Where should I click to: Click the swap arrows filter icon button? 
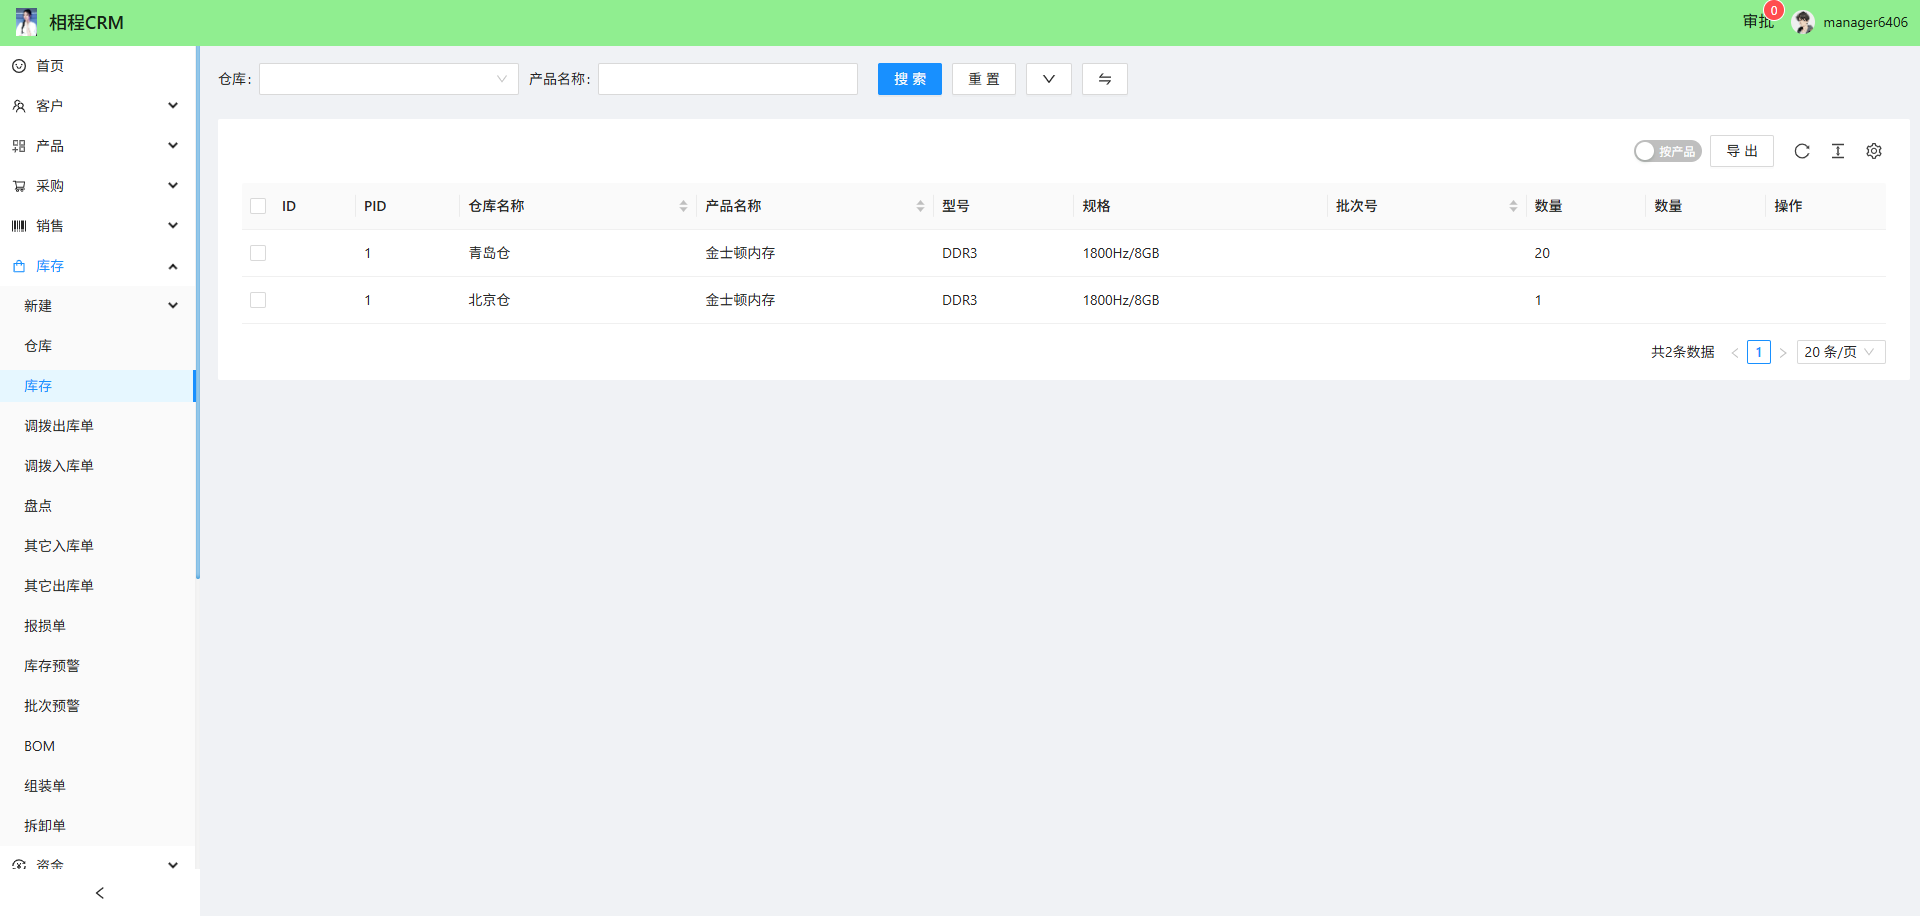[x=1104, y=79]
